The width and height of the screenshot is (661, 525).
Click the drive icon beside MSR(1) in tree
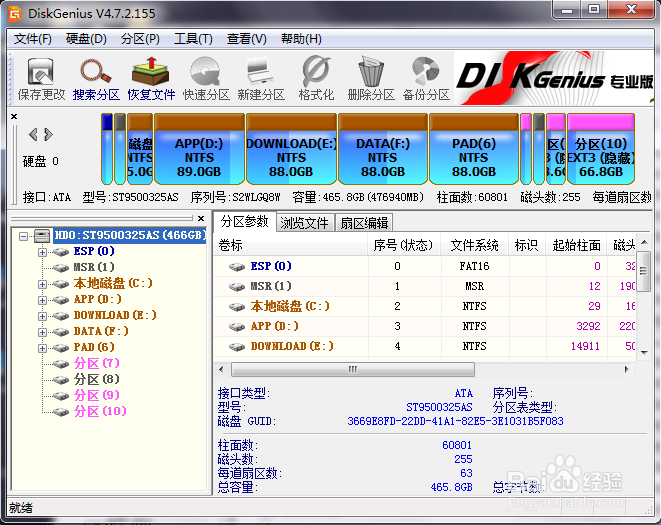(x=61, y=268)
